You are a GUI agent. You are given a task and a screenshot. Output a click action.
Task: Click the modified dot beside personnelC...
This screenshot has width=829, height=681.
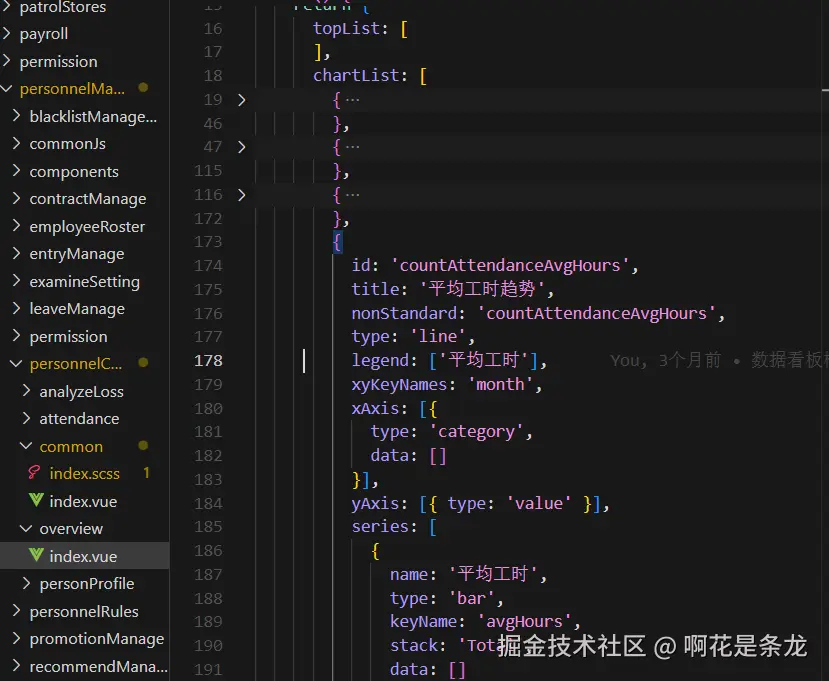point(143,363)
